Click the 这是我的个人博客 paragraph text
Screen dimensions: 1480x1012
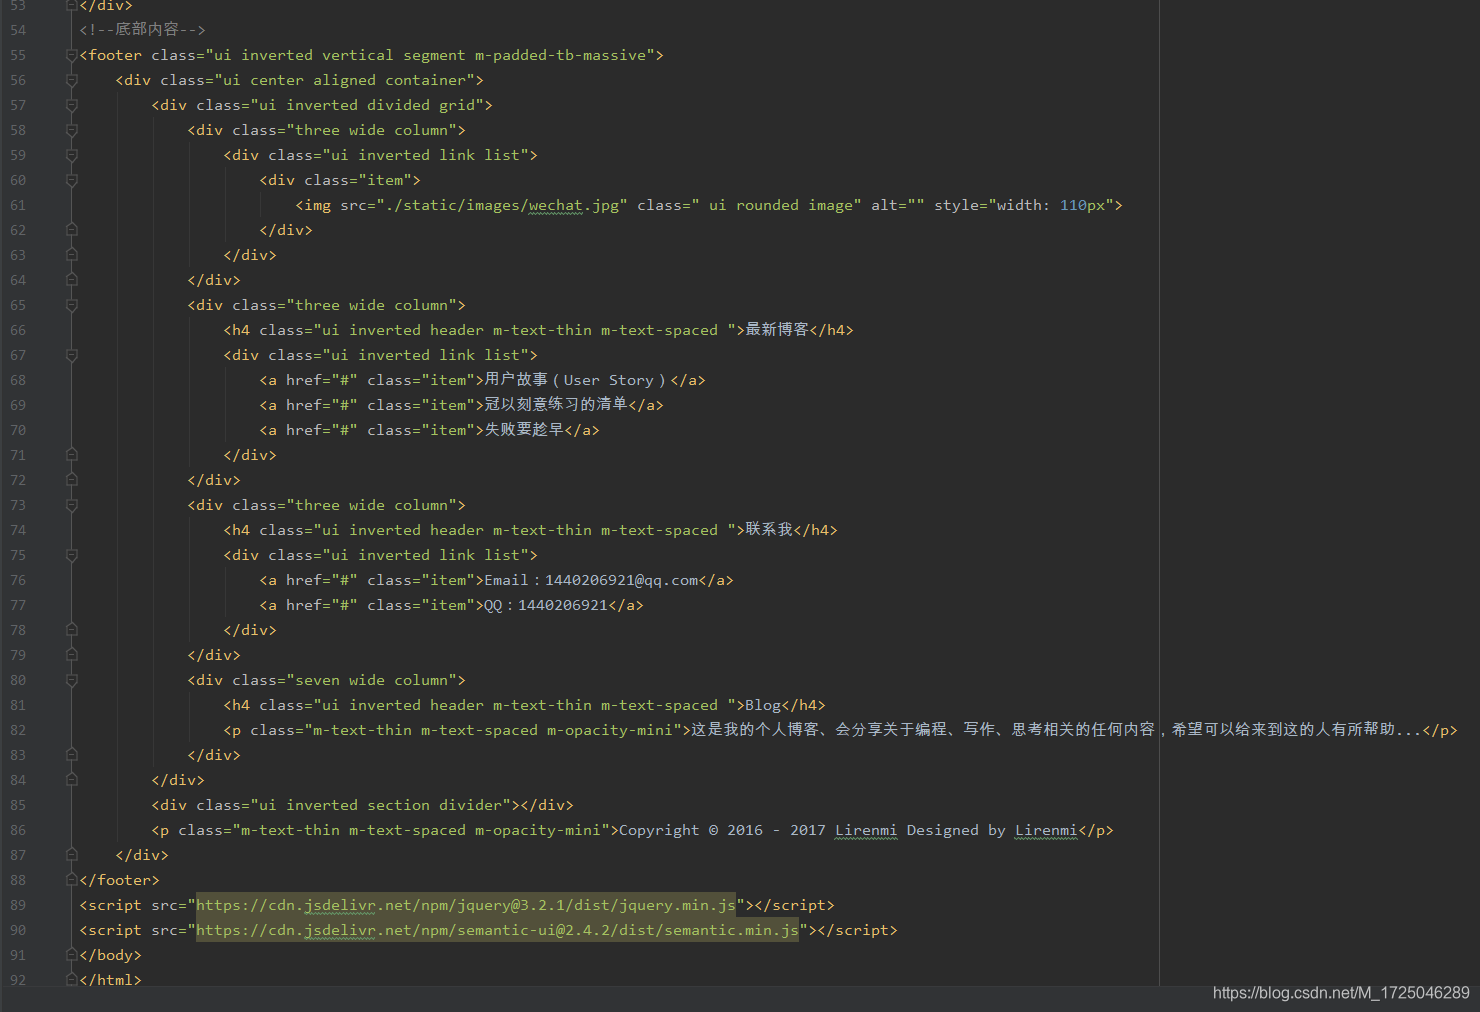[x=1057, y=730]
